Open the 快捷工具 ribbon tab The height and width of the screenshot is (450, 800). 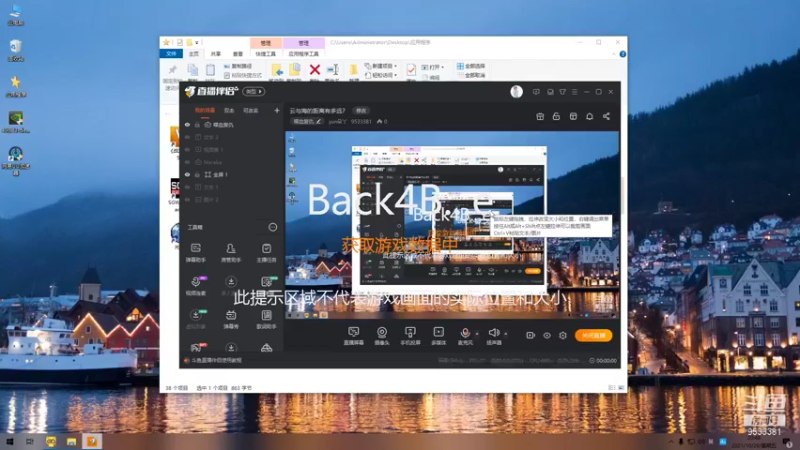265,54
